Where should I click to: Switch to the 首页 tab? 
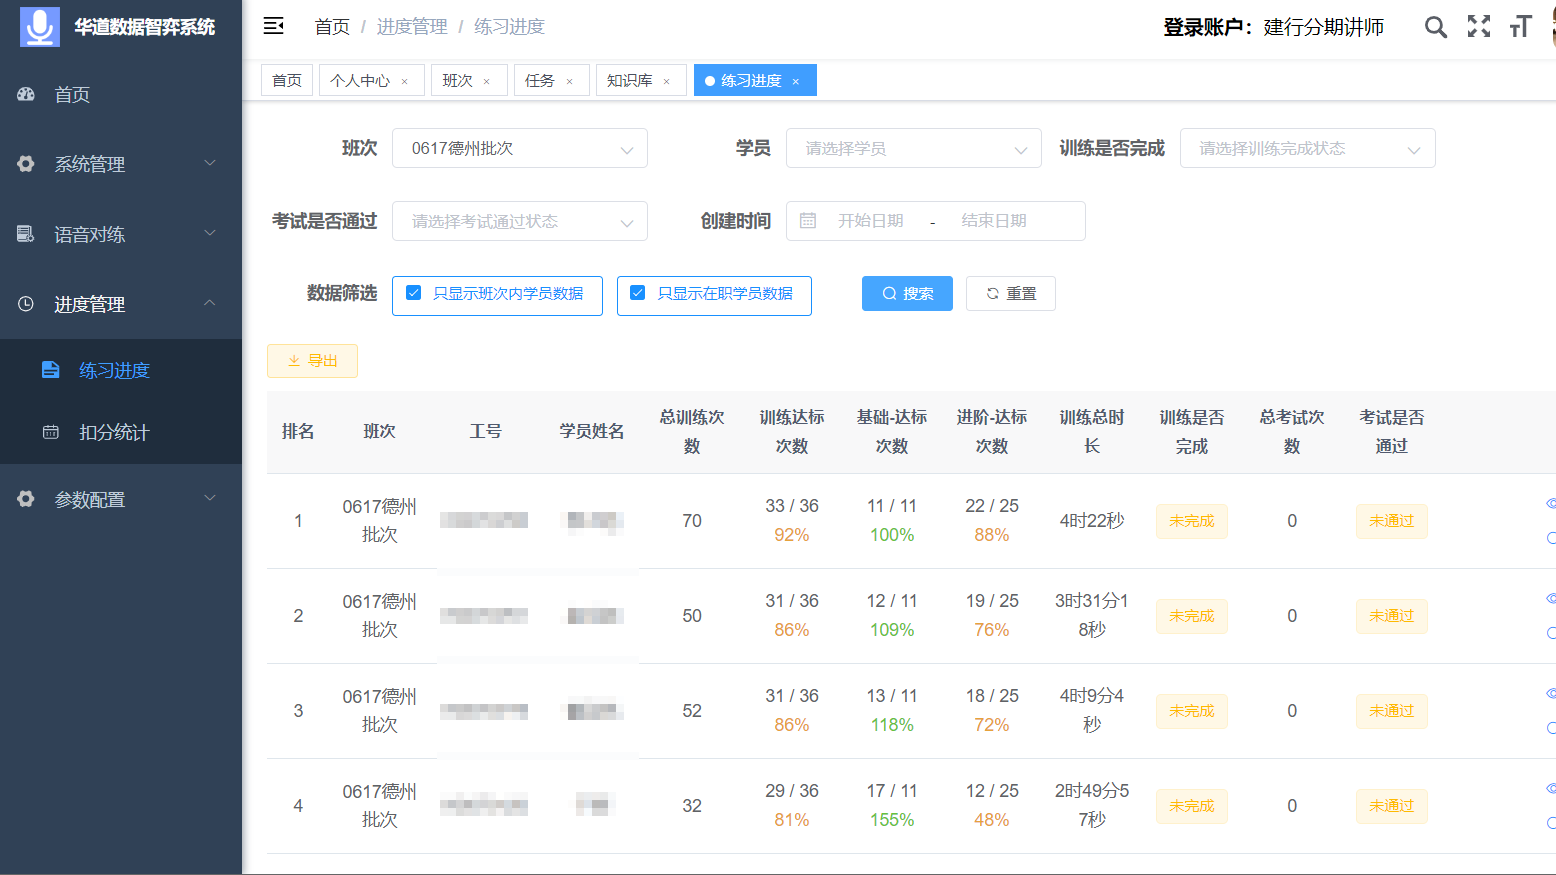pos(287,80)
